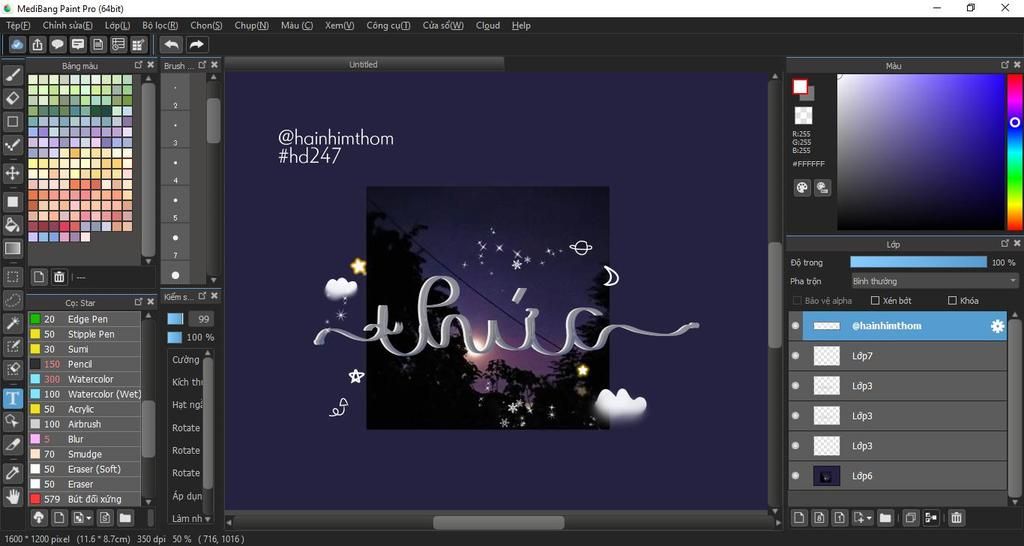Add new brush from cloud icon

coord(39,518)
